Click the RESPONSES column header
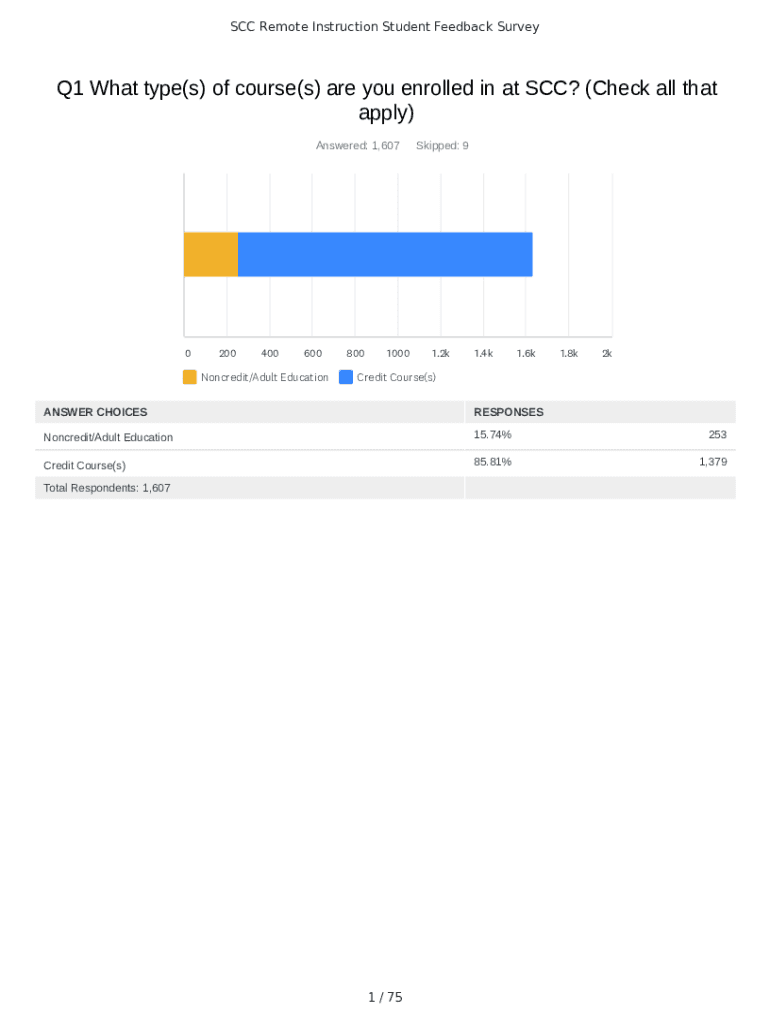 pos(508,412)
